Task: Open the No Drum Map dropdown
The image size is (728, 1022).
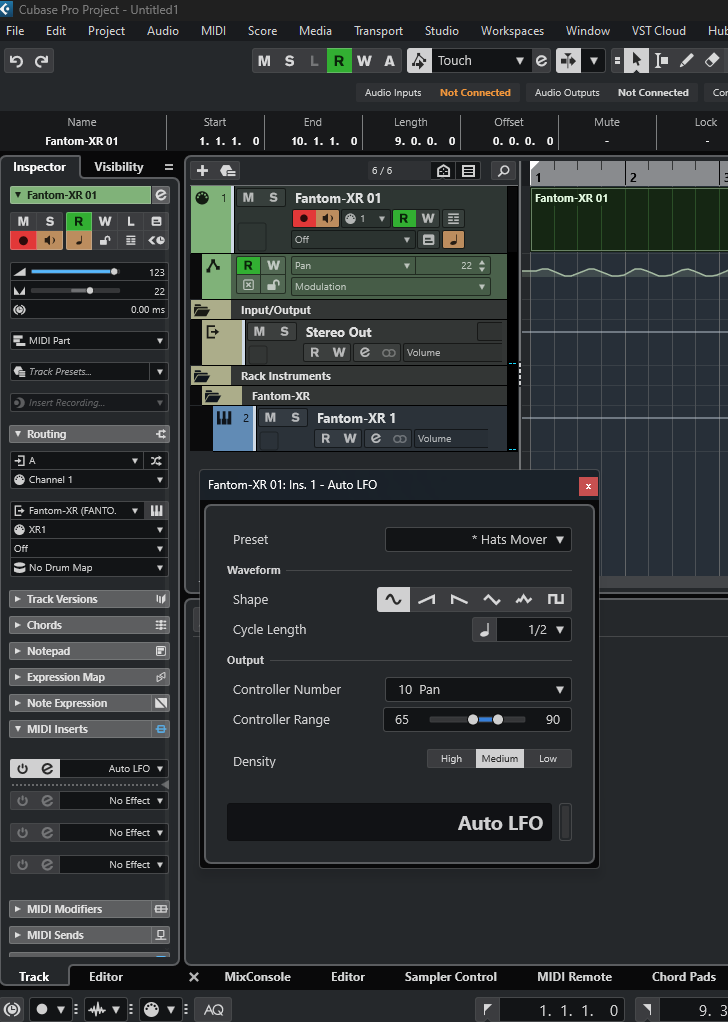Action: click(89, 568)
